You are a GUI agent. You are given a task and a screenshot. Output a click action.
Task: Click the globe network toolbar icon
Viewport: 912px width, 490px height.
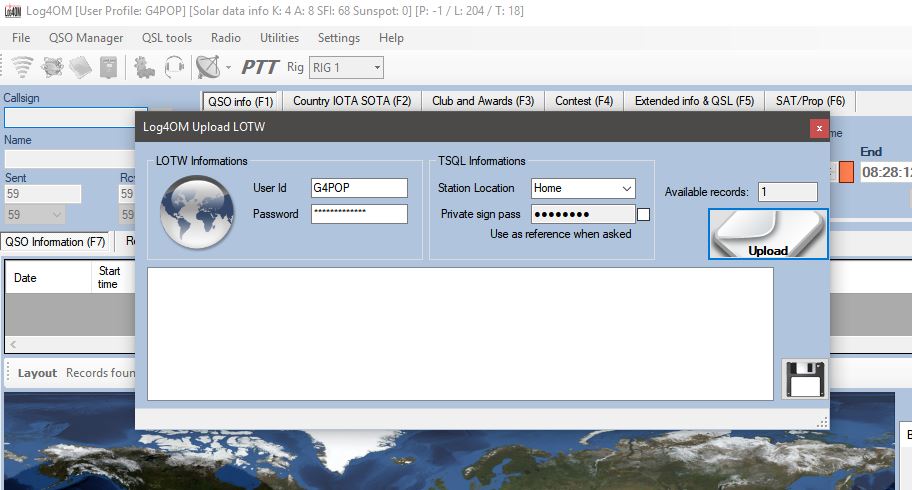pos(52,67)
